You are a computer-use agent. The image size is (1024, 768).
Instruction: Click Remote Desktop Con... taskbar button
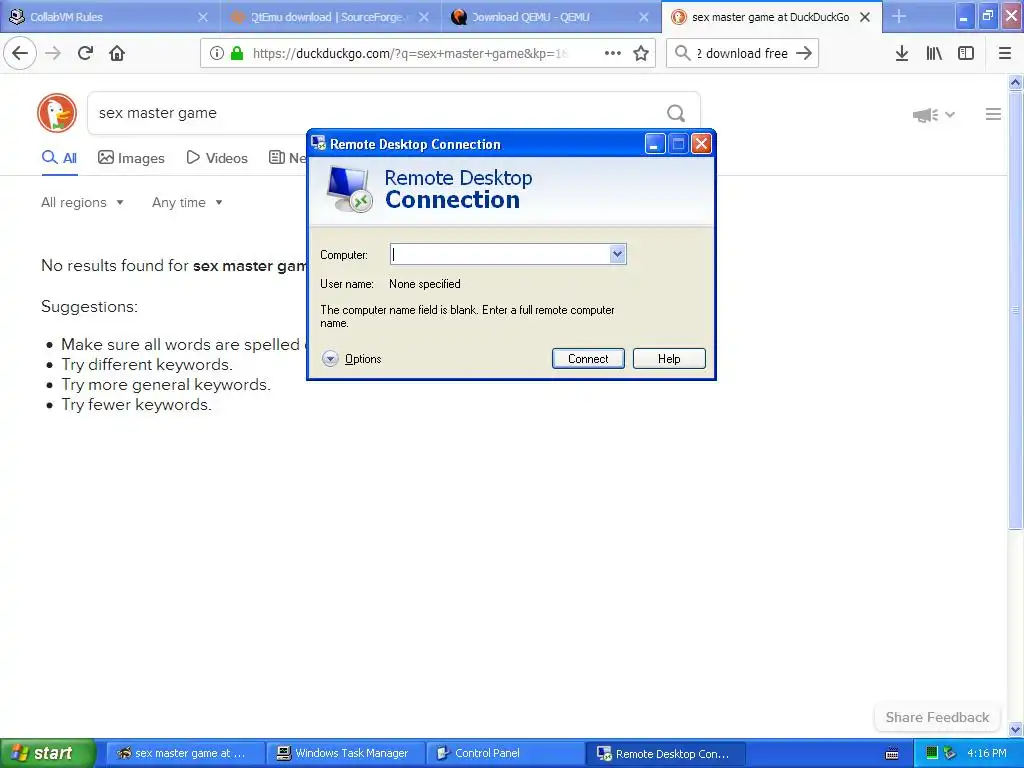(665, 753)
